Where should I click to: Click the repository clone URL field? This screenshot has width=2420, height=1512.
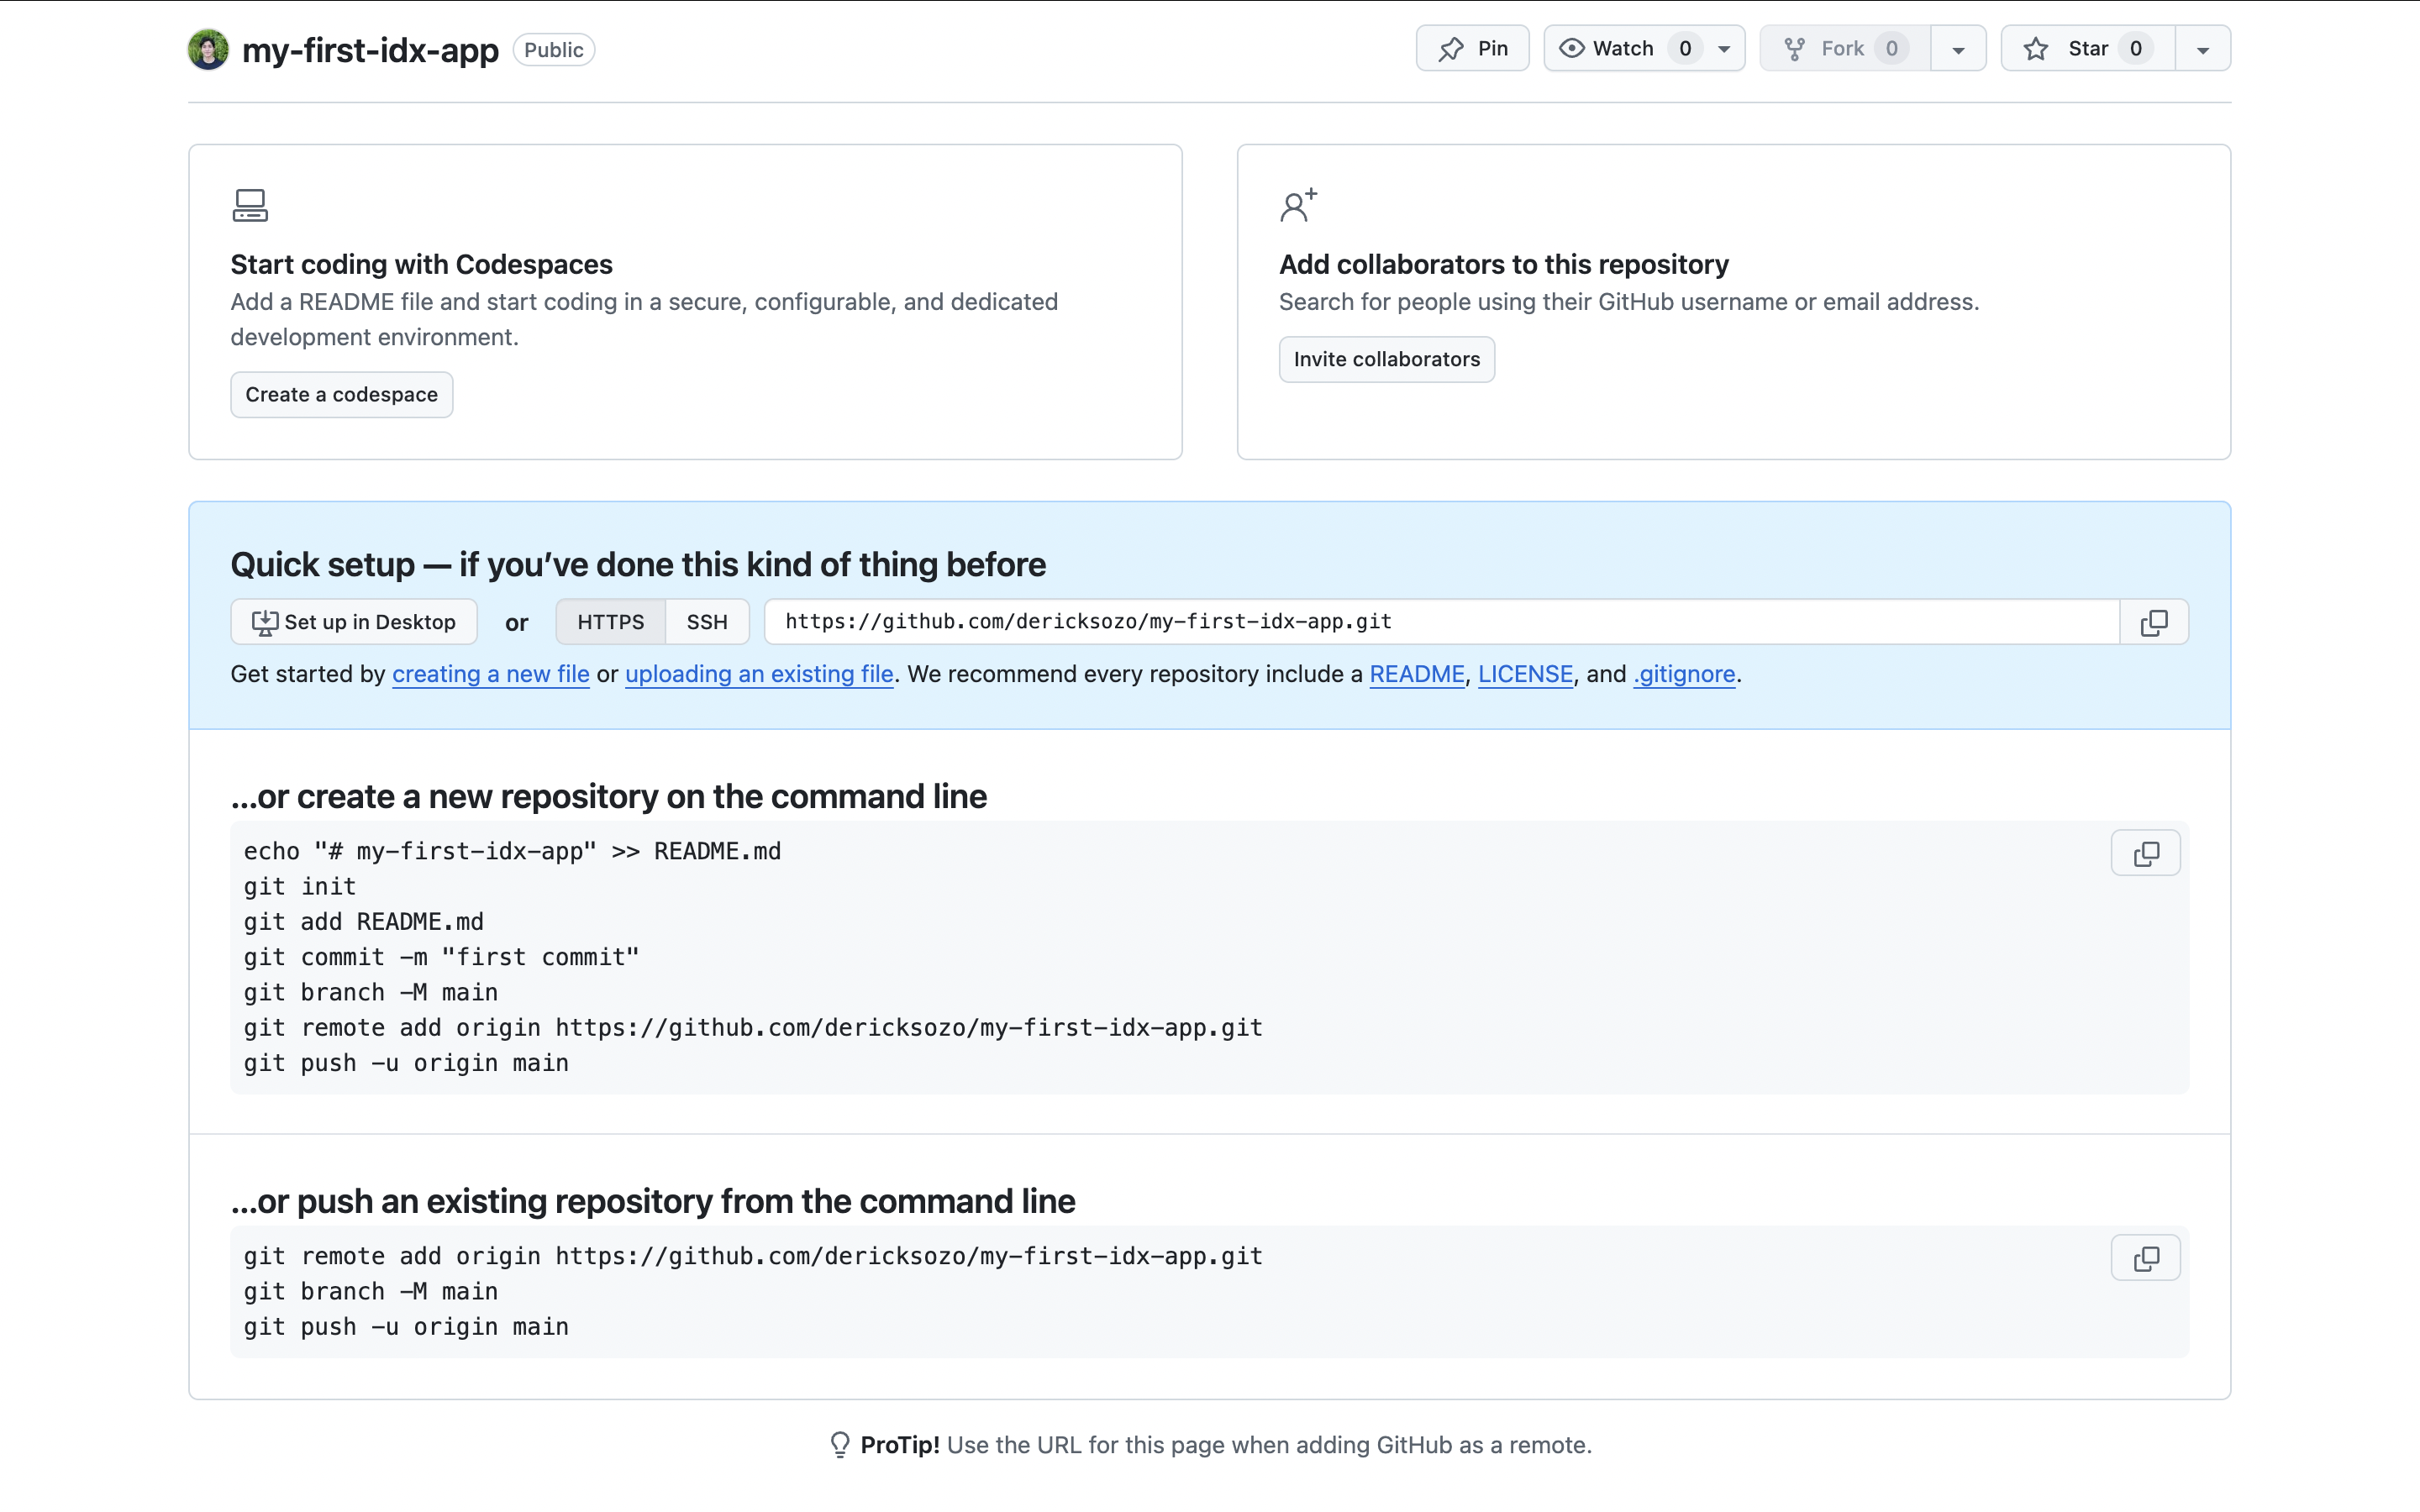pyautogui.click(x=1441, y=622)
